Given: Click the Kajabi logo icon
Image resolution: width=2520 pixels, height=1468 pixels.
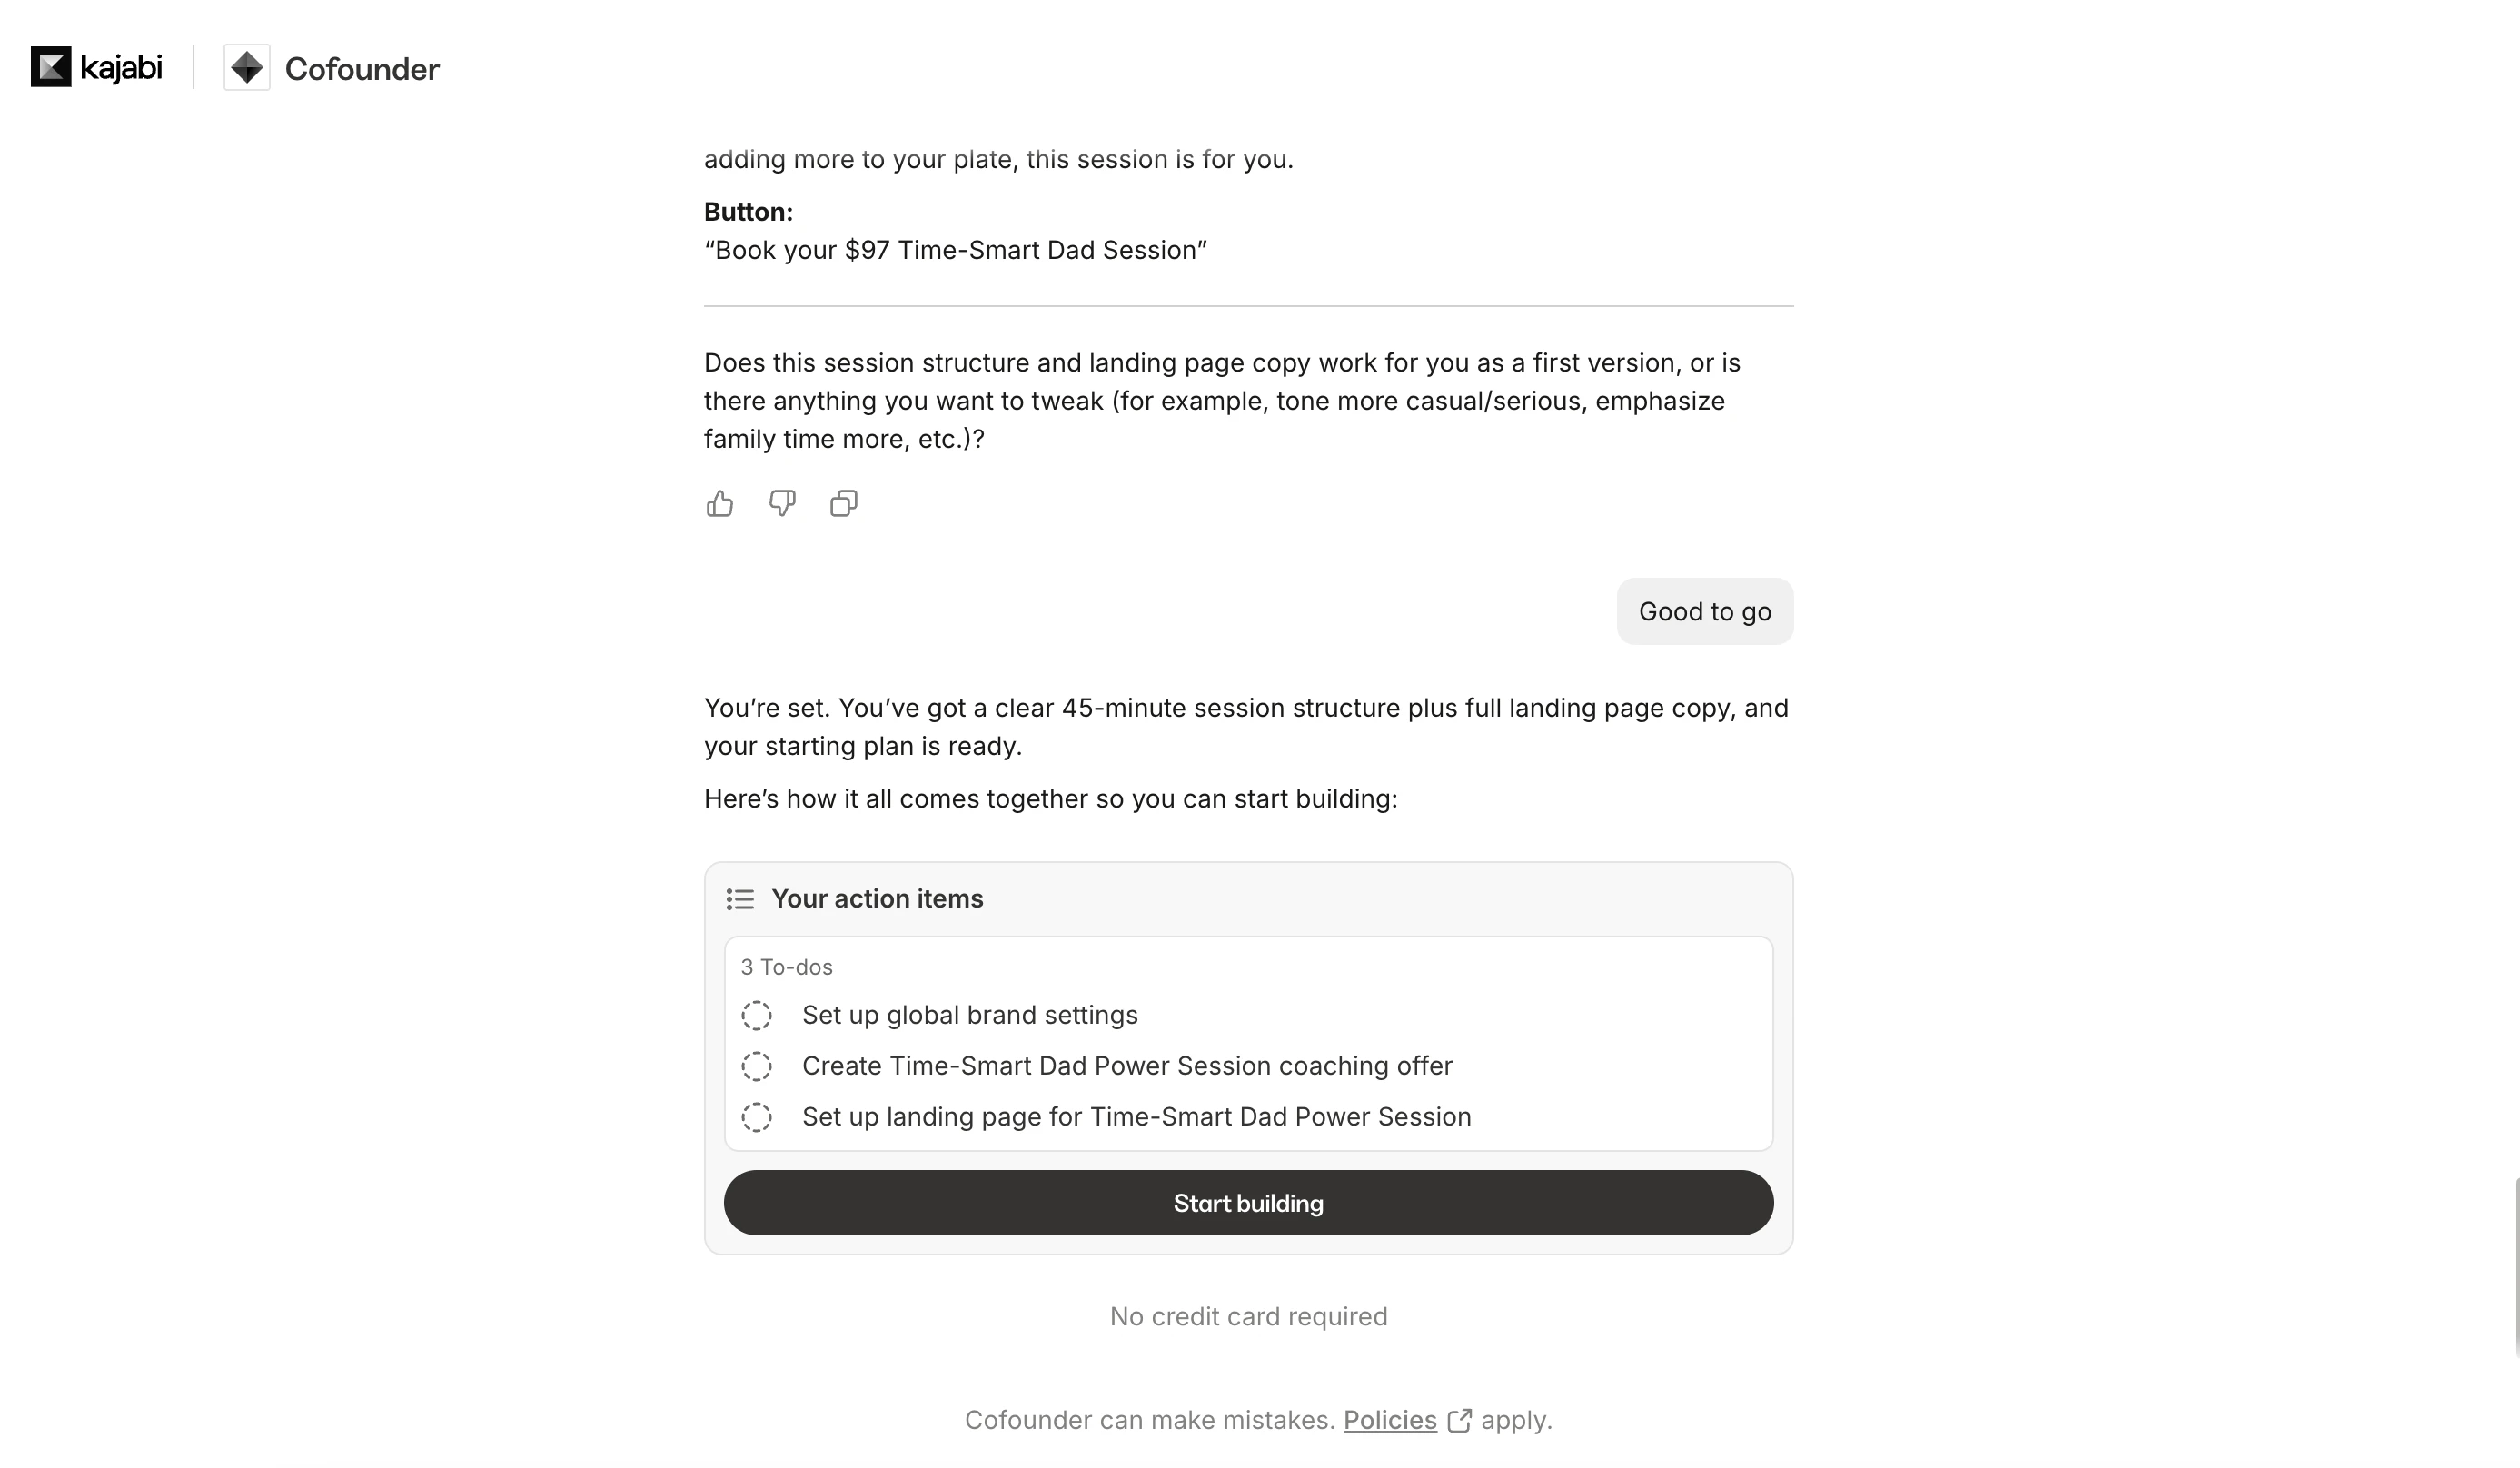Looking at the screenshot, I should pos(50,67).
